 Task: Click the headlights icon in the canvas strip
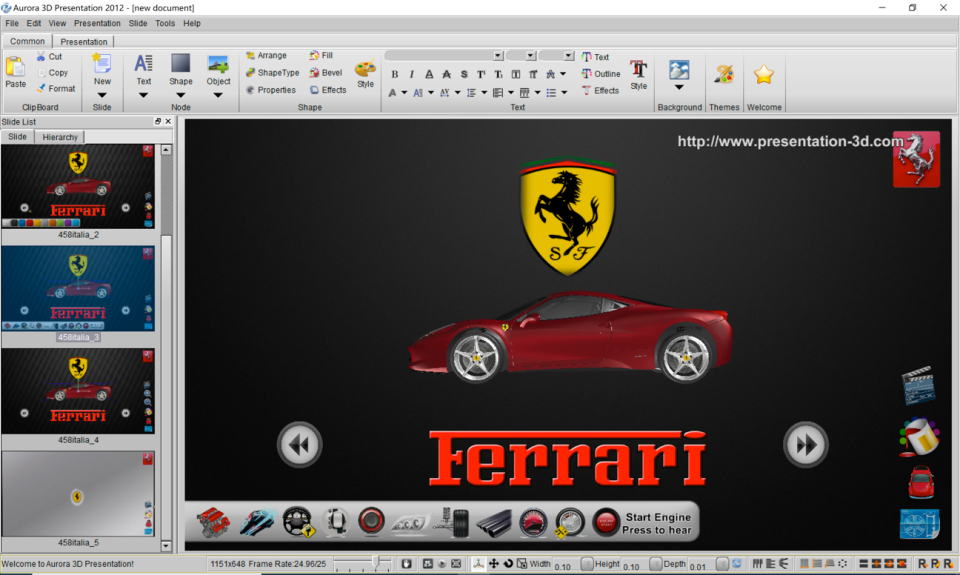[411, 524]
